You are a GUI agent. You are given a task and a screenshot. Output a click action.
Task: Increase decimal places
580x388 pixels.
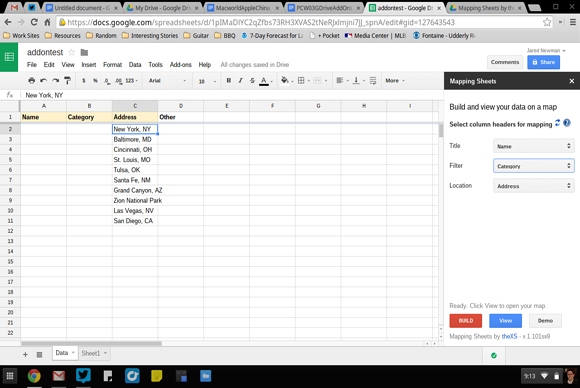[118, 81]
